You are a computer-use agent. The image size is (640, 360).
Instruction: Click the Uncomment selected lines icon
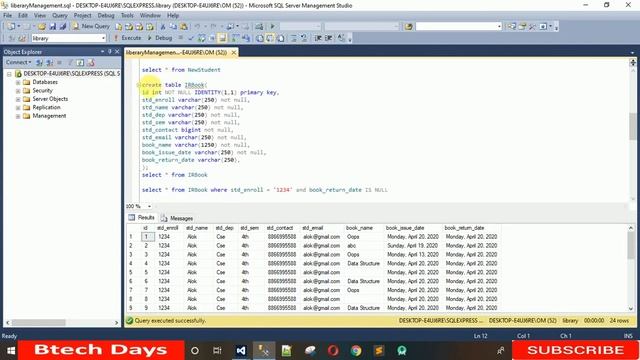304,38
